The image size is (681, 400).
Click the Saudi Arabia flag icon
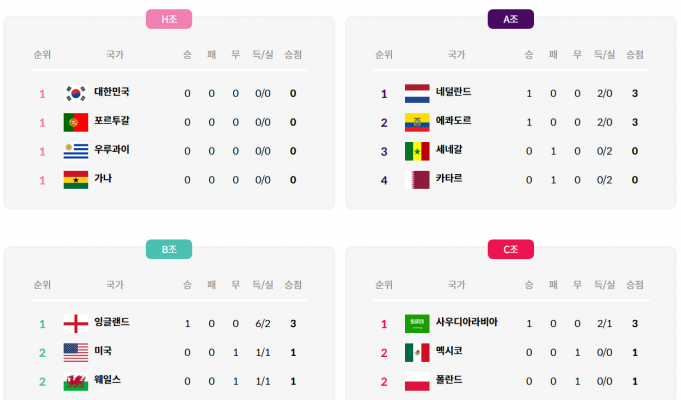(417, 324)
